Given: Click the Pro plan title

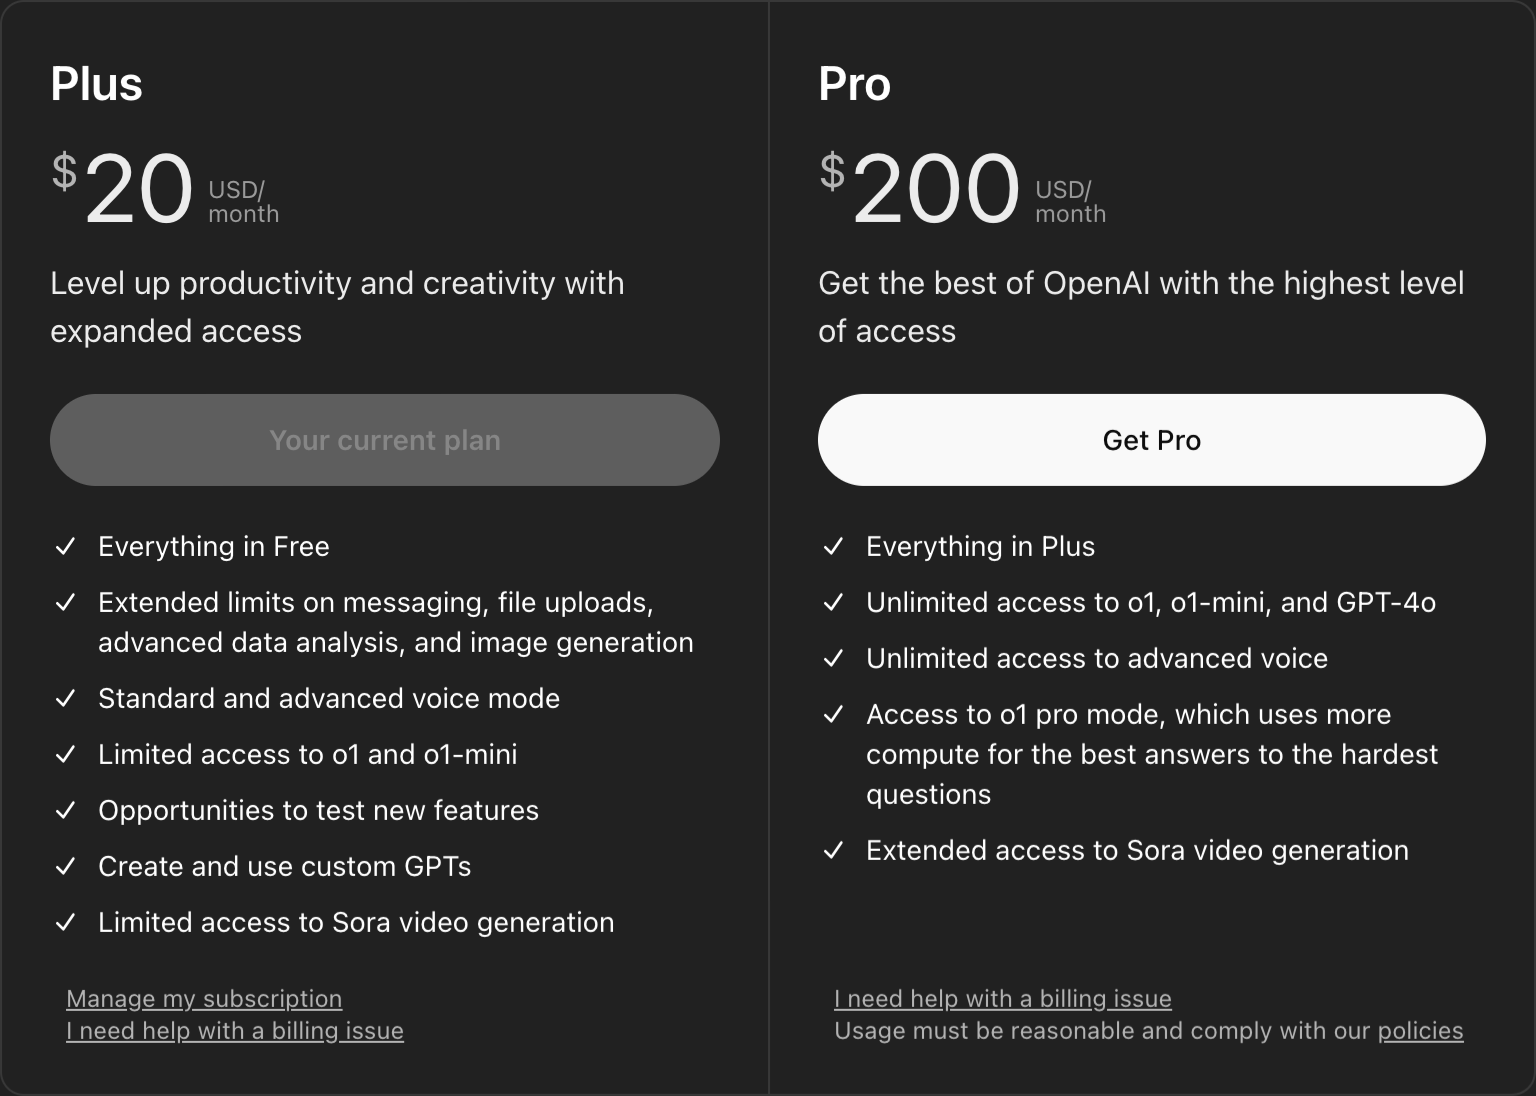Looking at the screenshot, I should click(x=855, y=84).
